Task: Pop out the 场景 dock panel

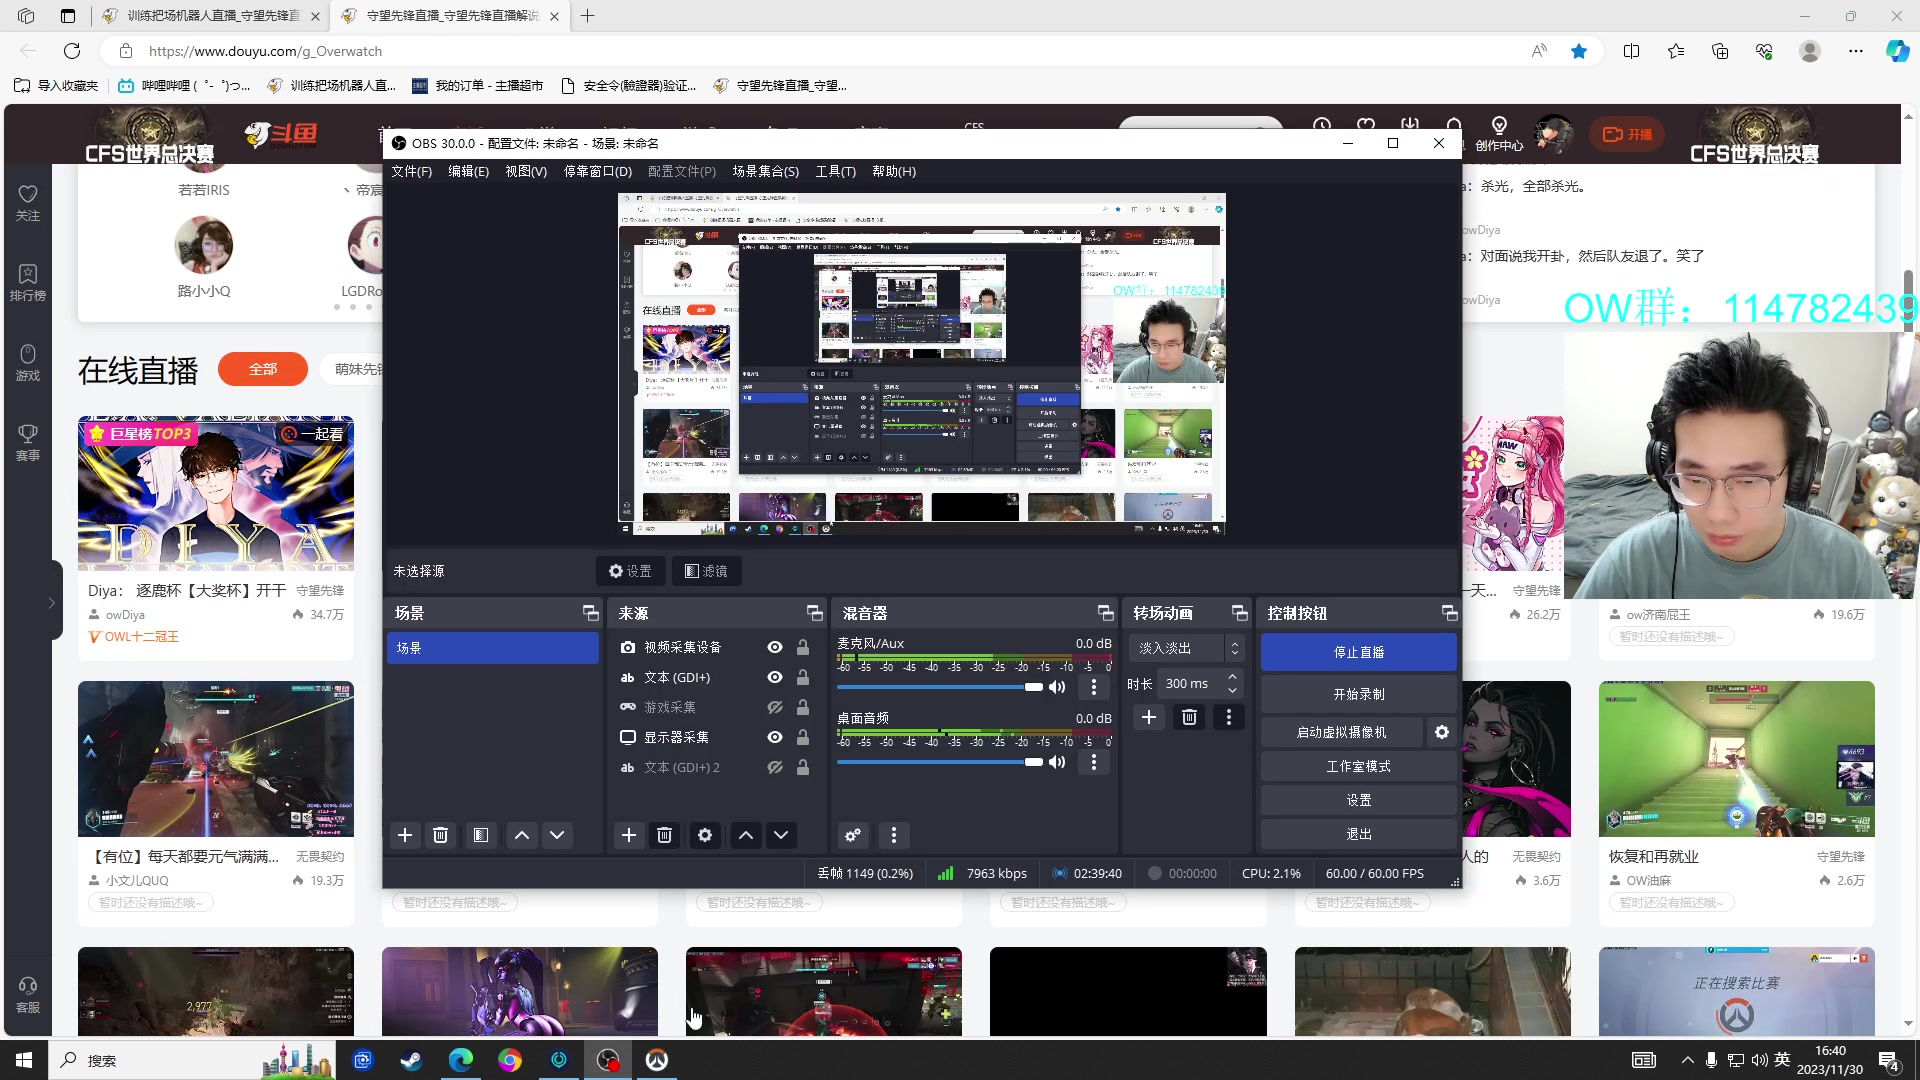Action: [x=591, y=613]
